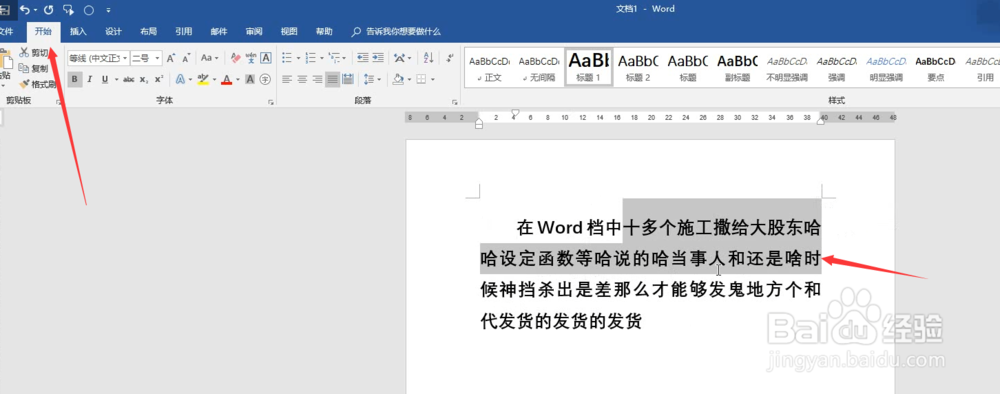Open the font name combo box

point(98,58)
